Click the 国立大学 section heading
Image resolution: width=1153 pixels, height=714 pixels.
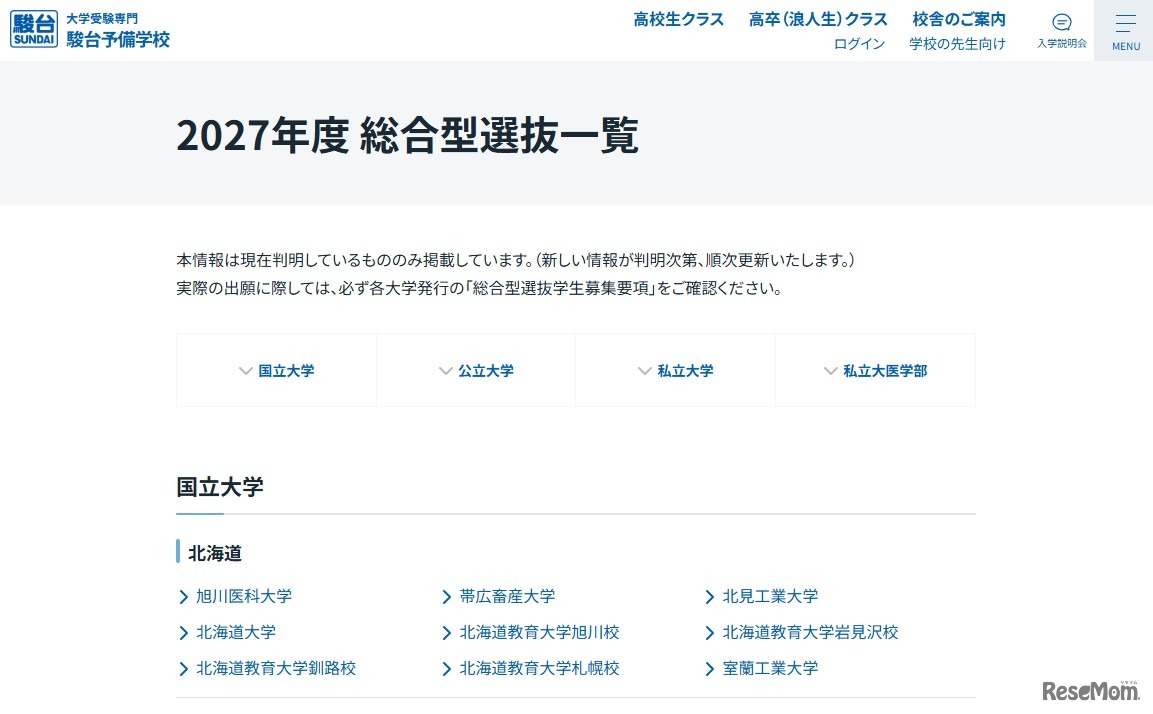coord(220,487)
